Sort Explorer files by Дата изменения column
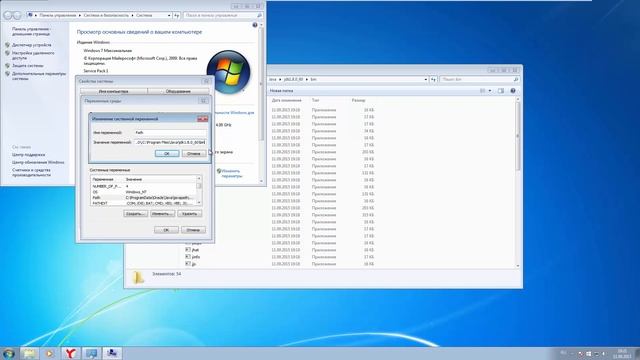Viewport: 640px width, 360px height. click(x=287, y=100)
